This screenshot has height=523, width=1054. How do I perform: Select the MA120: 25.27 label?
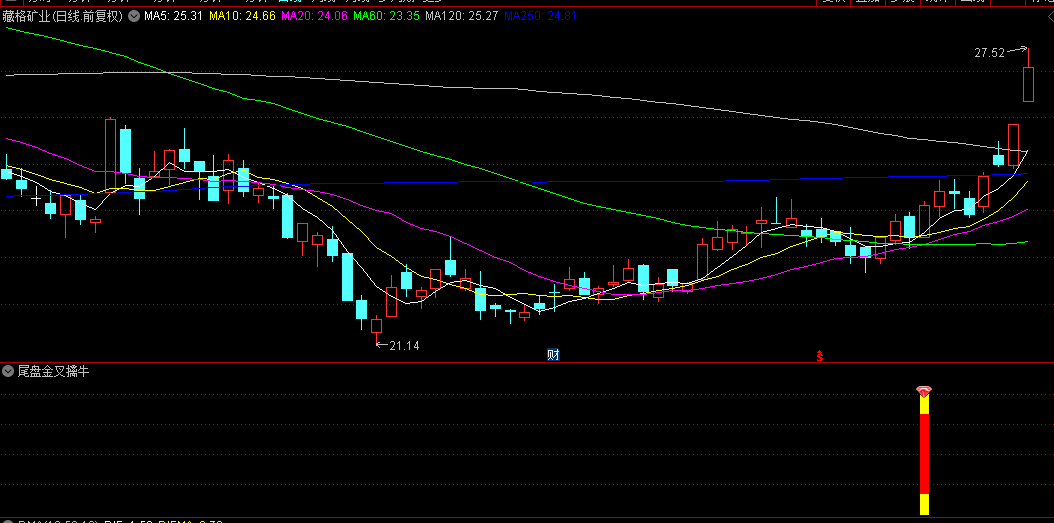462,15
